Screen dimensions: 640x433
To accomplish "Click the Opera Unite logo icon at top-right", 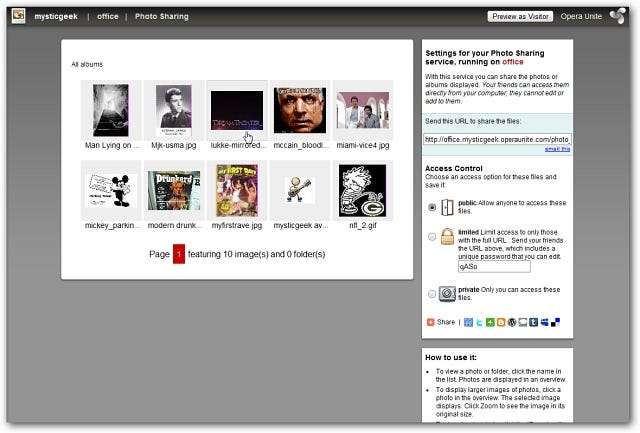I will coord(618,16).
